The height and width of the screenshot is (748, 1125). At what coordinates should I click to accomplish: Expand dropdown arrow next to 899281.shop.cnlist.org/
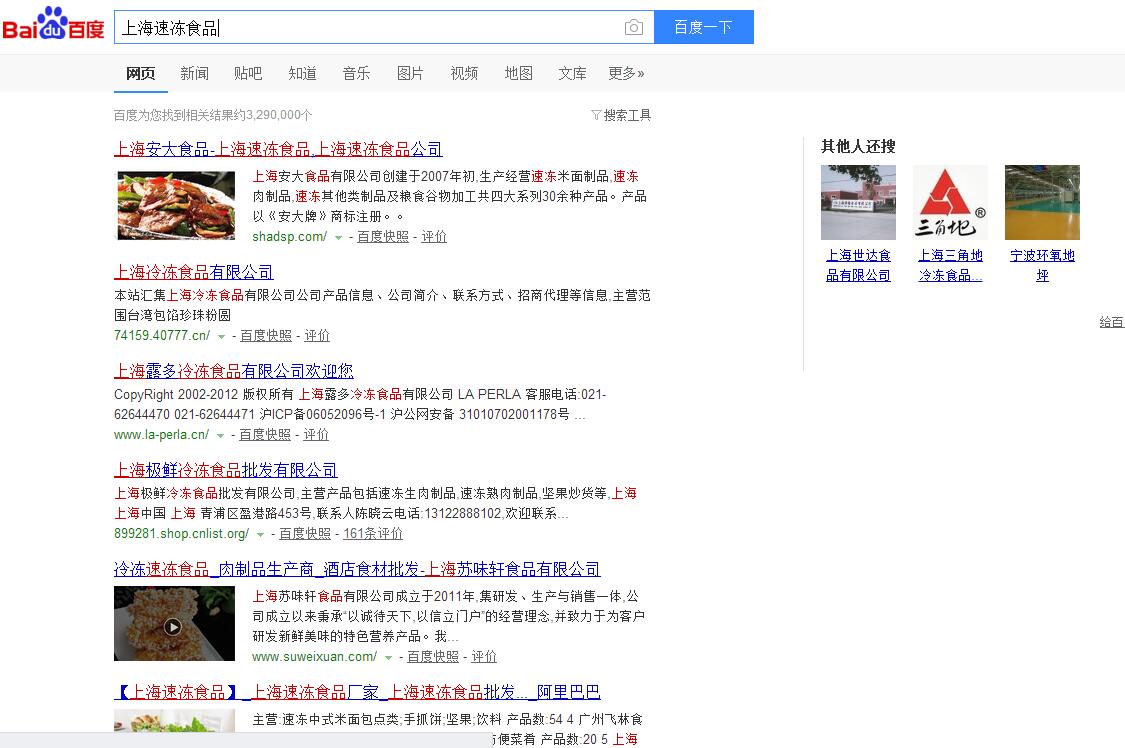[260, 534]
